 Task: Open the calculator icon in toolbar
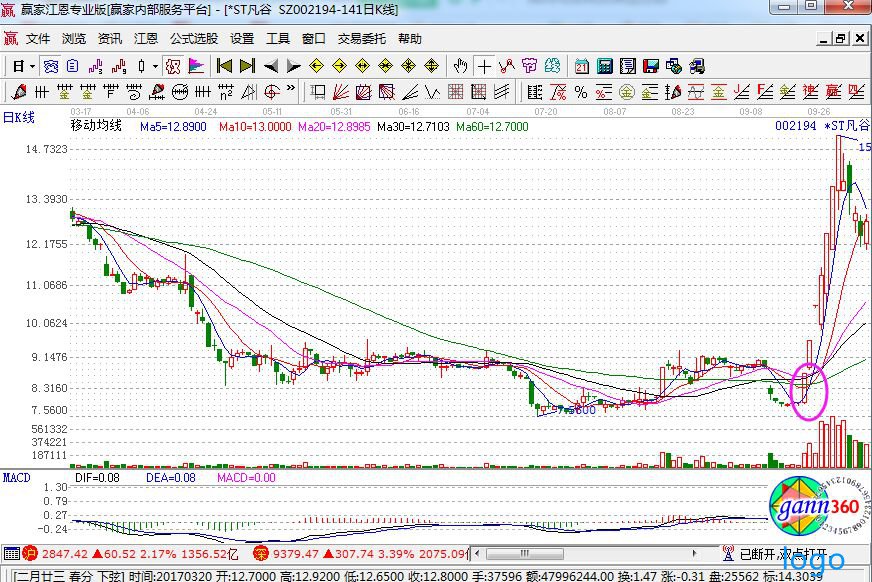pyautogui.click(x=604, y=66)
